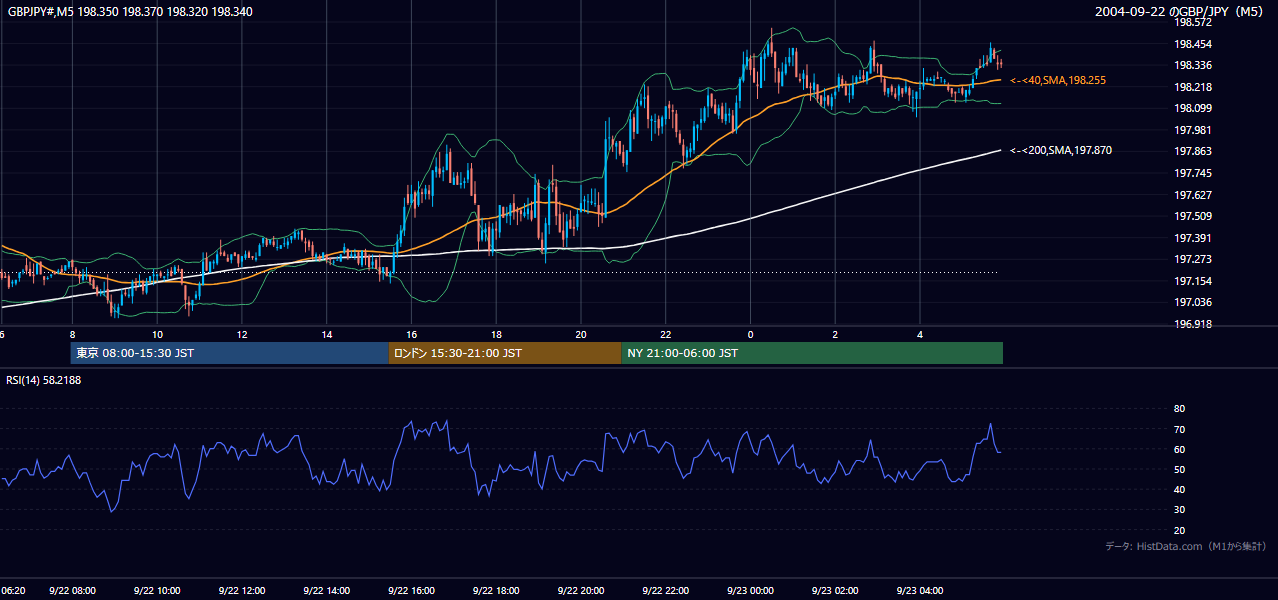The image size is (1278, 600).
Task: Click price axis value 197.036
Action: click(1193, 302)
